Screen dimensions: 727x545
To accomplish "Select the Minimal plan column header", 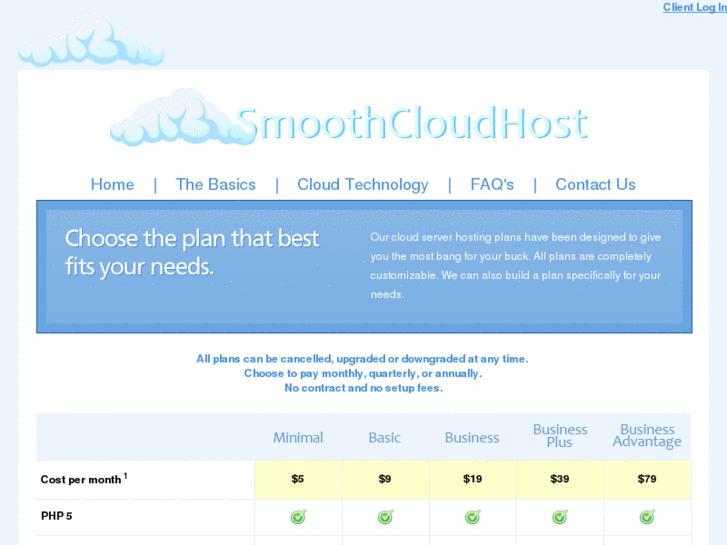I will [x=298, y=437].
